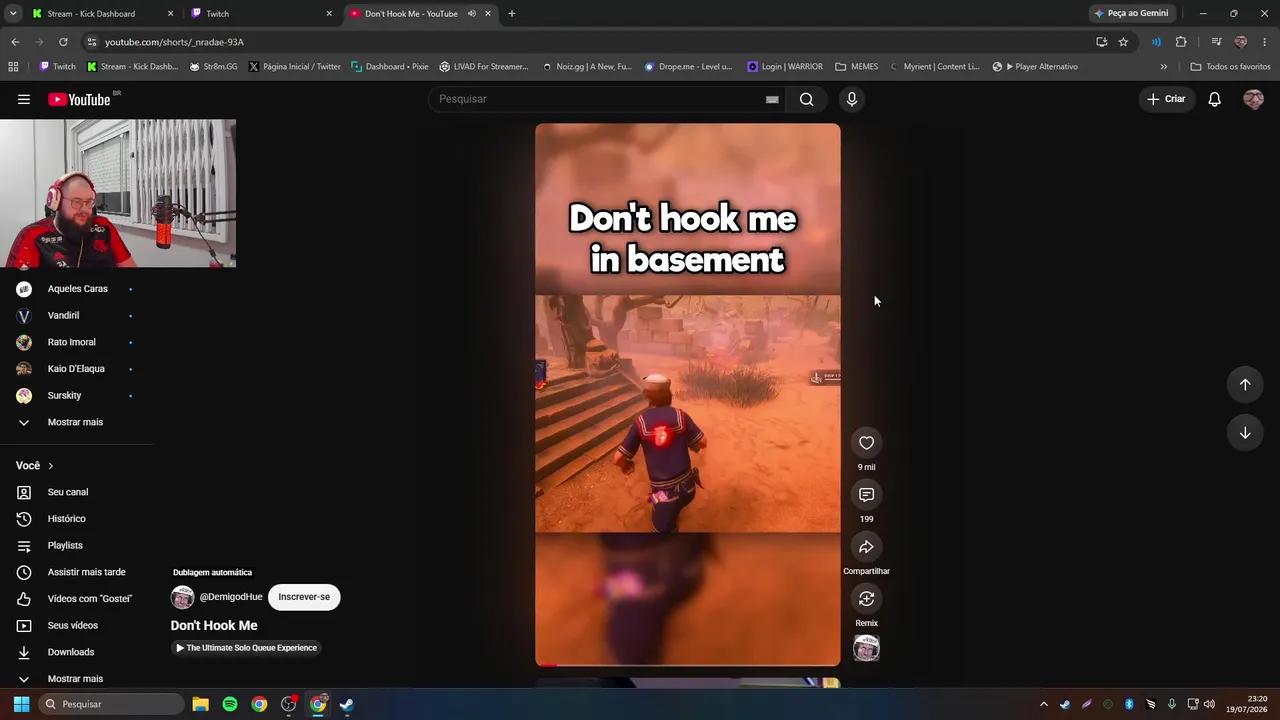Close the Twitch tab
Viewport: 1280px width, 720px height.
click(329, 14)
